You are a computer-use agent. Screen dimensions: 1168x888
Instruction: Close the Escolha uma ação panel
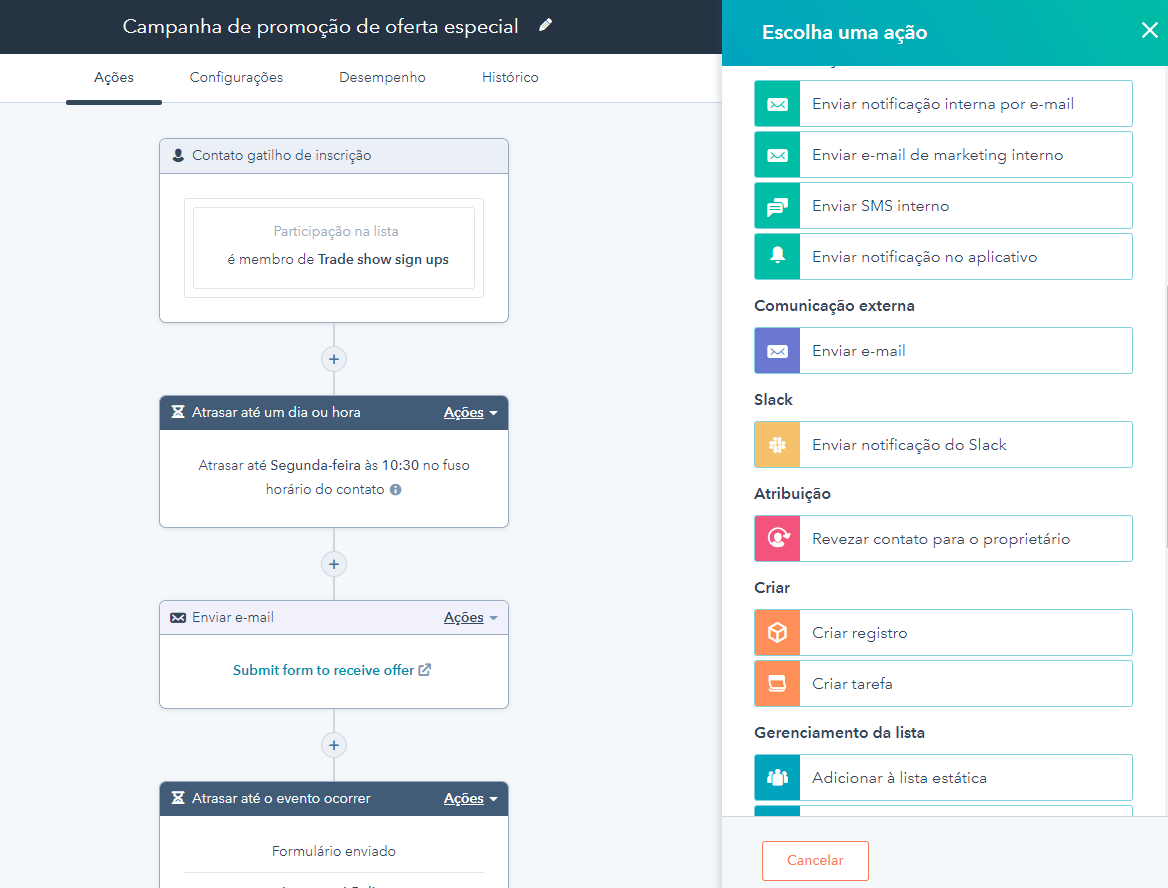[x=1149, y=31]
